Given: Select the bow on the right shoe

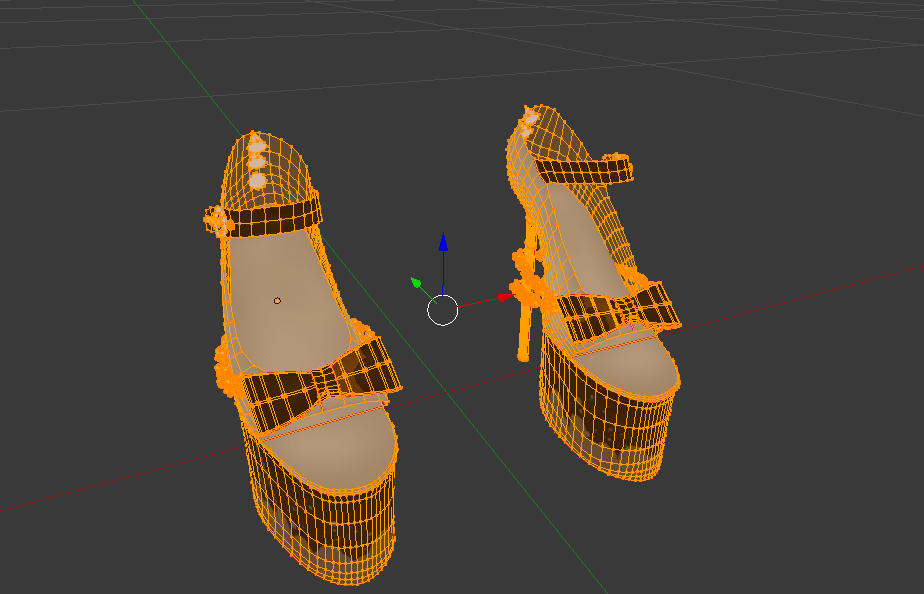Looking at the screenshot, I should point(618,311).
